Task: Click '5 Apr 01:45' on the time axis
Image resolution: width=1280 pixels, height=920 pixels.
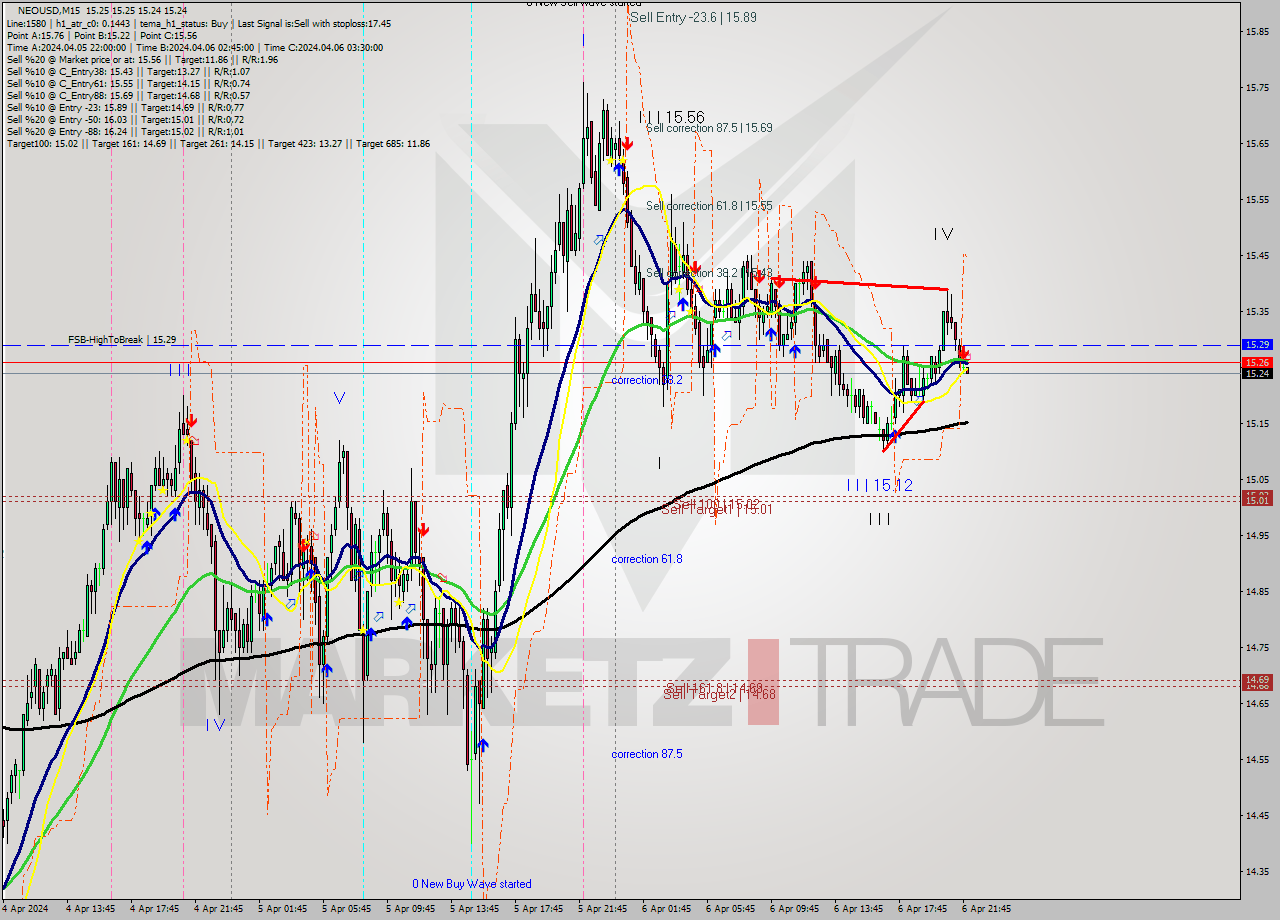Action: [x=285, y=909]
